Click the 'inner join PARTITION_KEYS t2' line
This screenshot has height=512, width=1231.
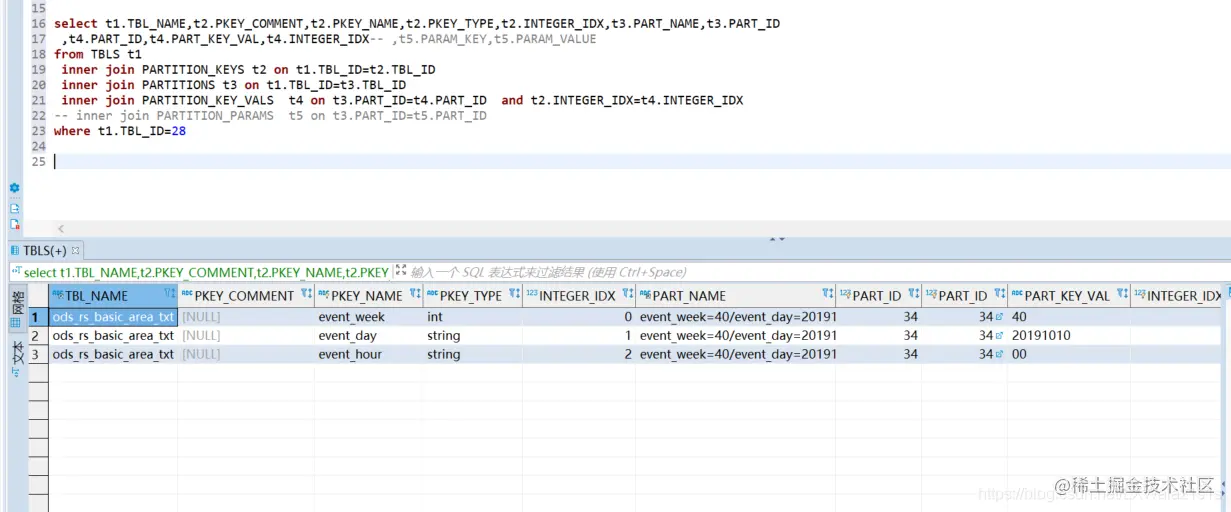coord(248,70)
